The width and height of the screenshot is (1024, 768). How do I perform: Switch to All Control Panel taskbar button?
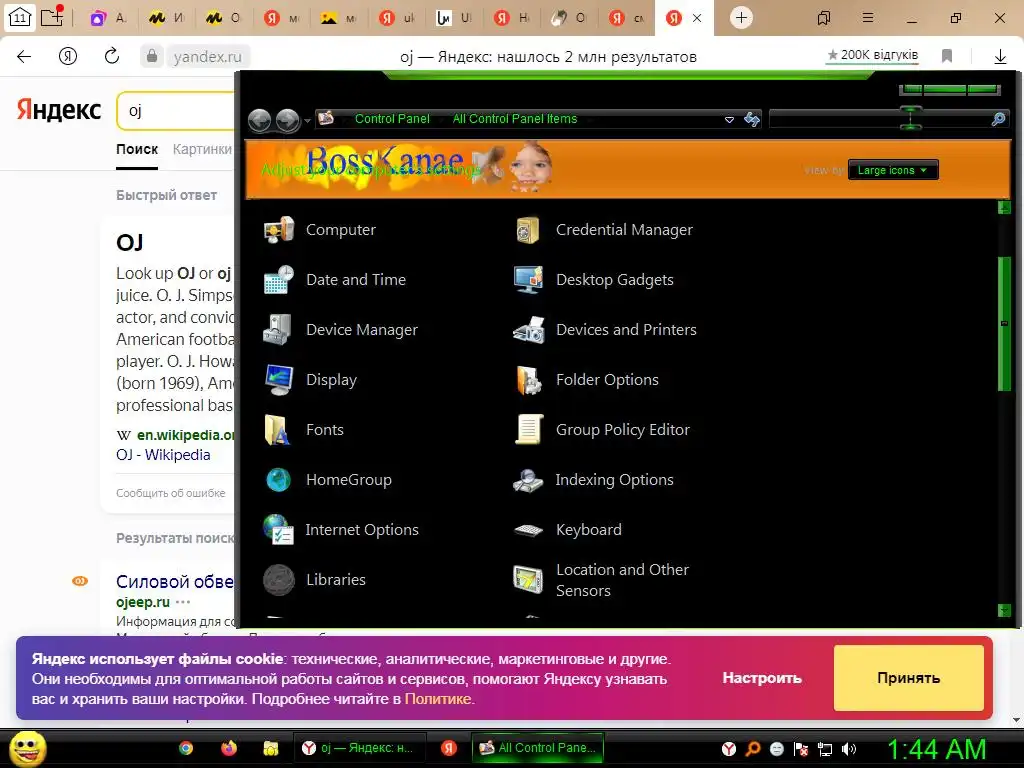[x=537, y=748]
